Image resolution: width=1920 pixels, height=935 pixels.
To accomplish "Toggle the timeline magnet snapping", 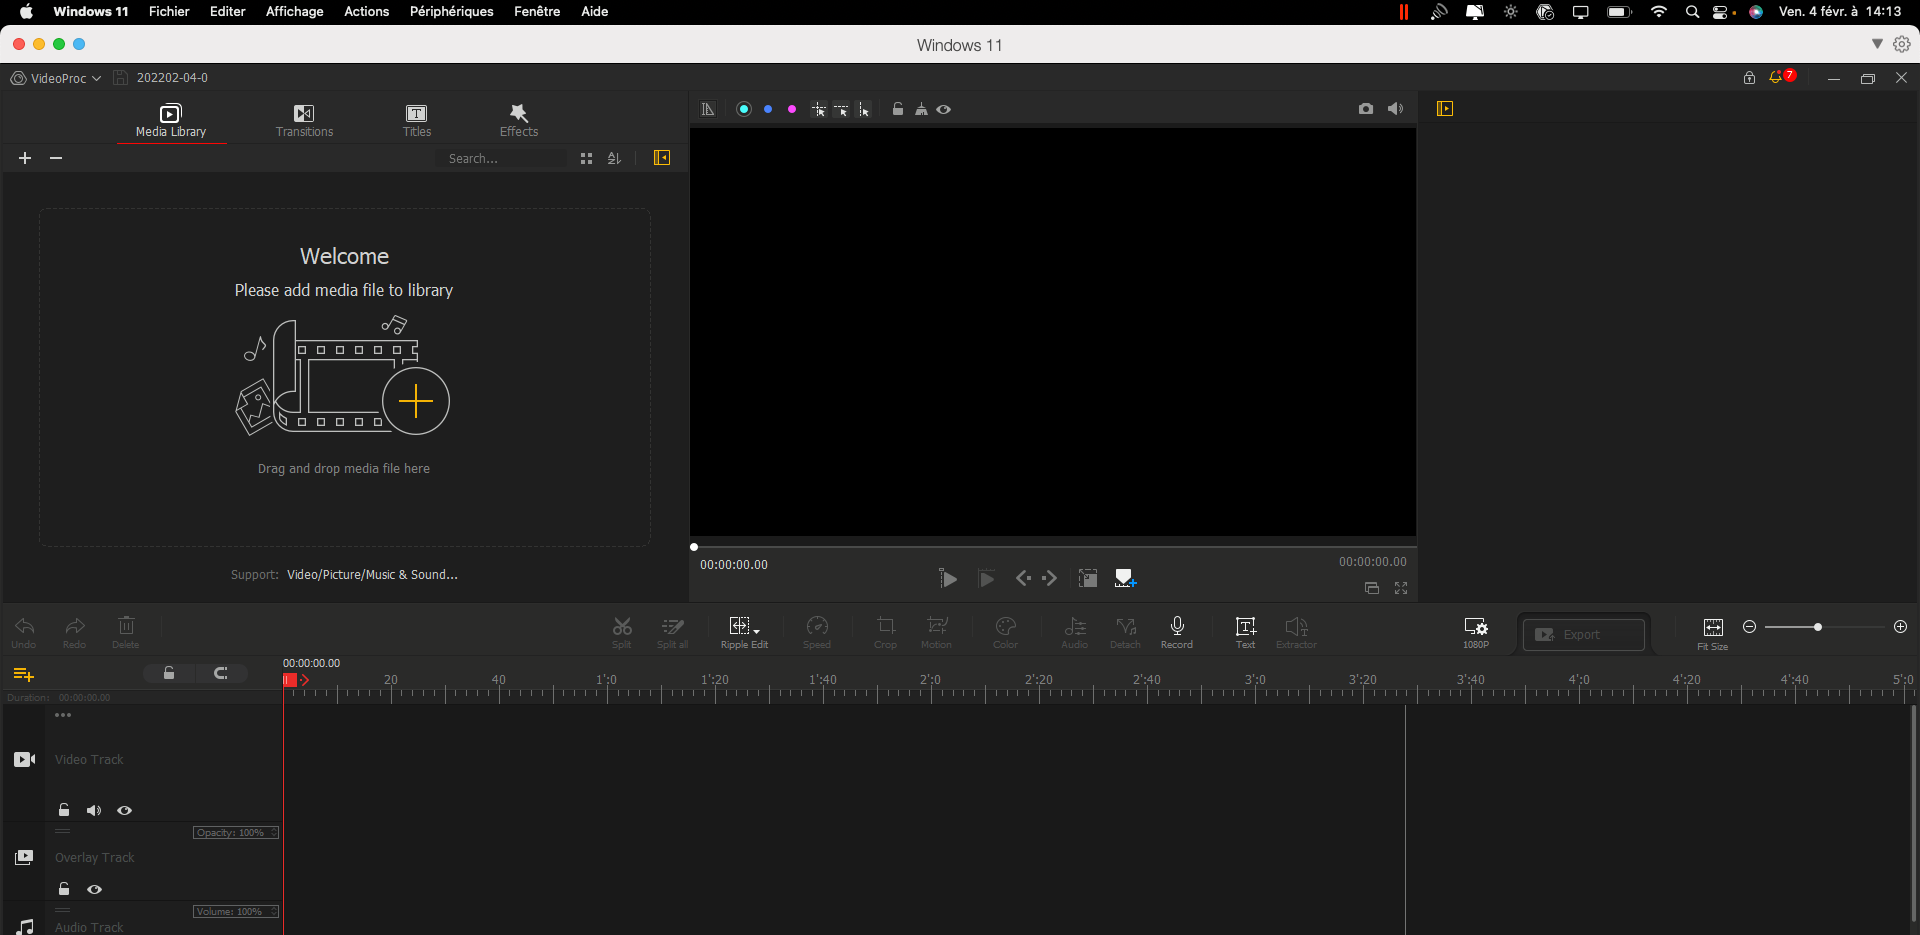I will [221, 673].
